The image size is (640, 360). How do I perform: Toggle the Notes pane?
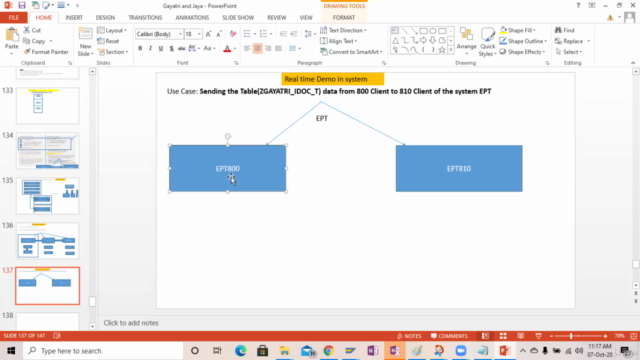(x=409, y=336)
